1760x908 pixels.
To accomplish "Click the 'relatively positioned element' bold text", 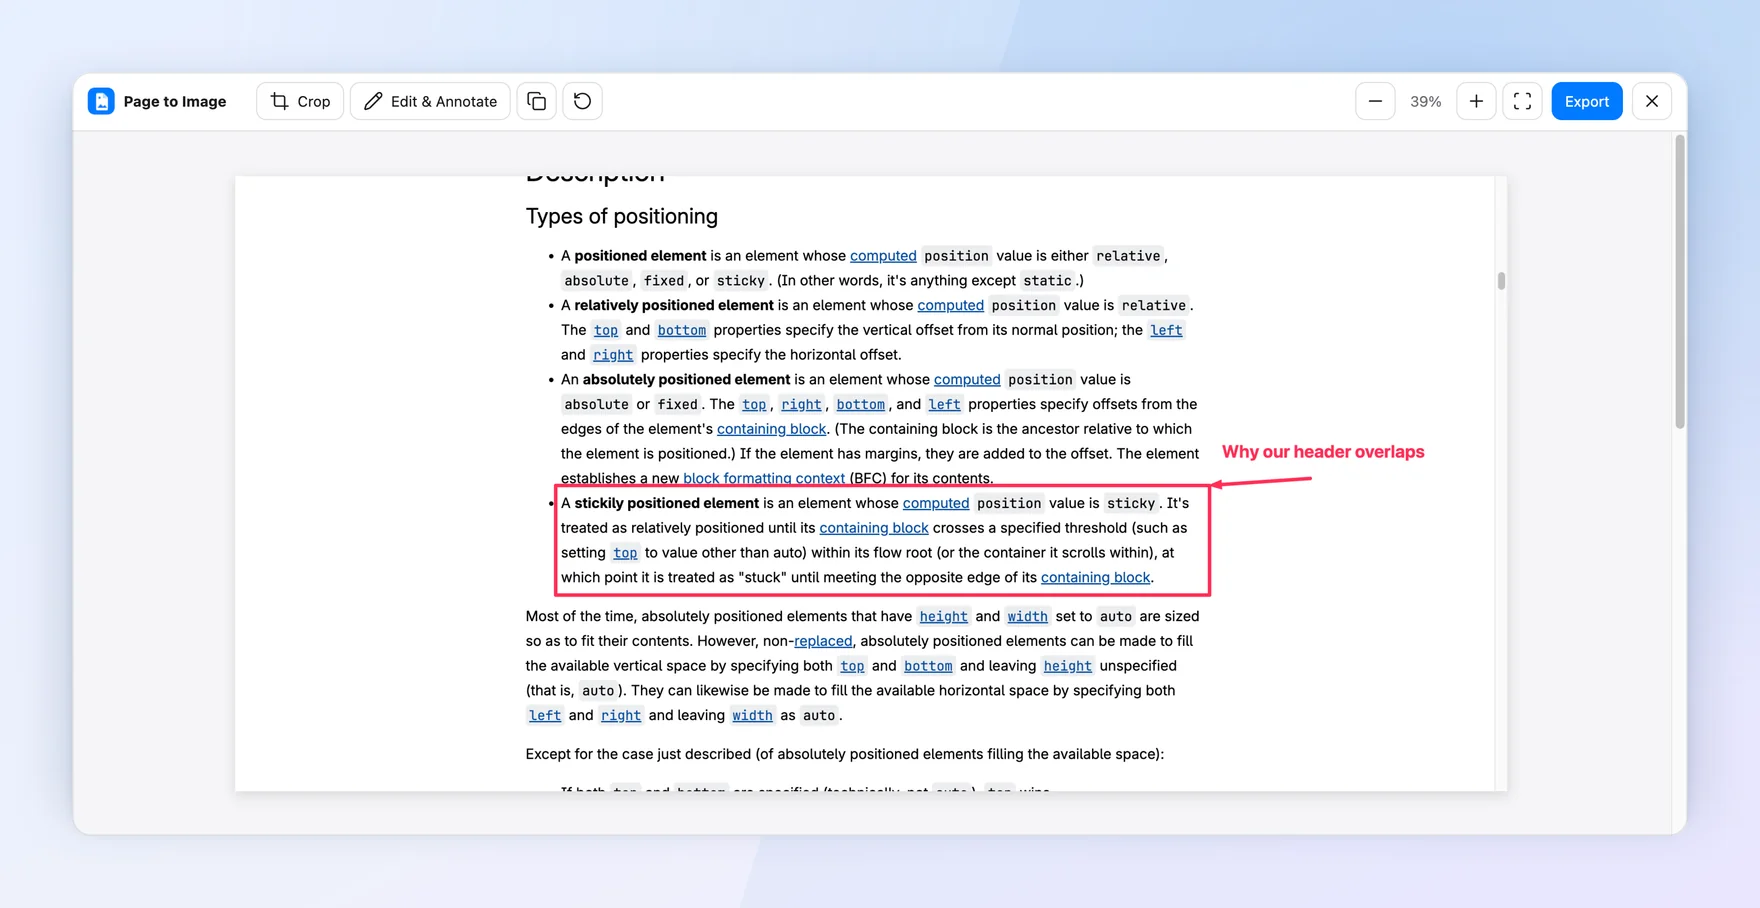I will coord(674,305).
